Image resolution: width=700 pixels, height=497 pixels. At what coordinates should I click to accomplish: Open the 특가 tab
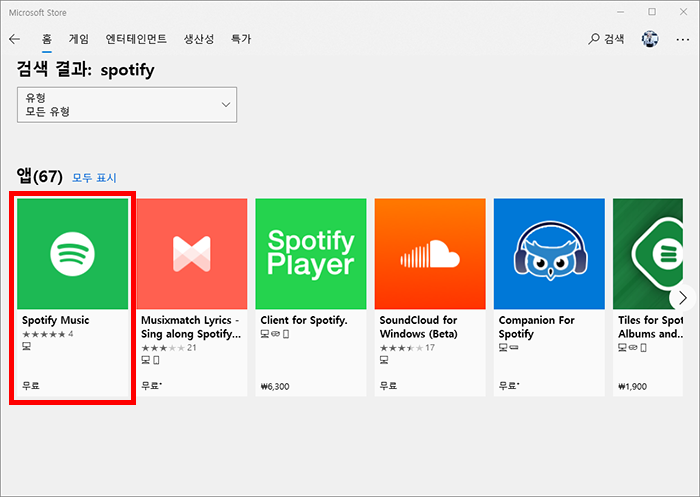[x=241, y=39]
